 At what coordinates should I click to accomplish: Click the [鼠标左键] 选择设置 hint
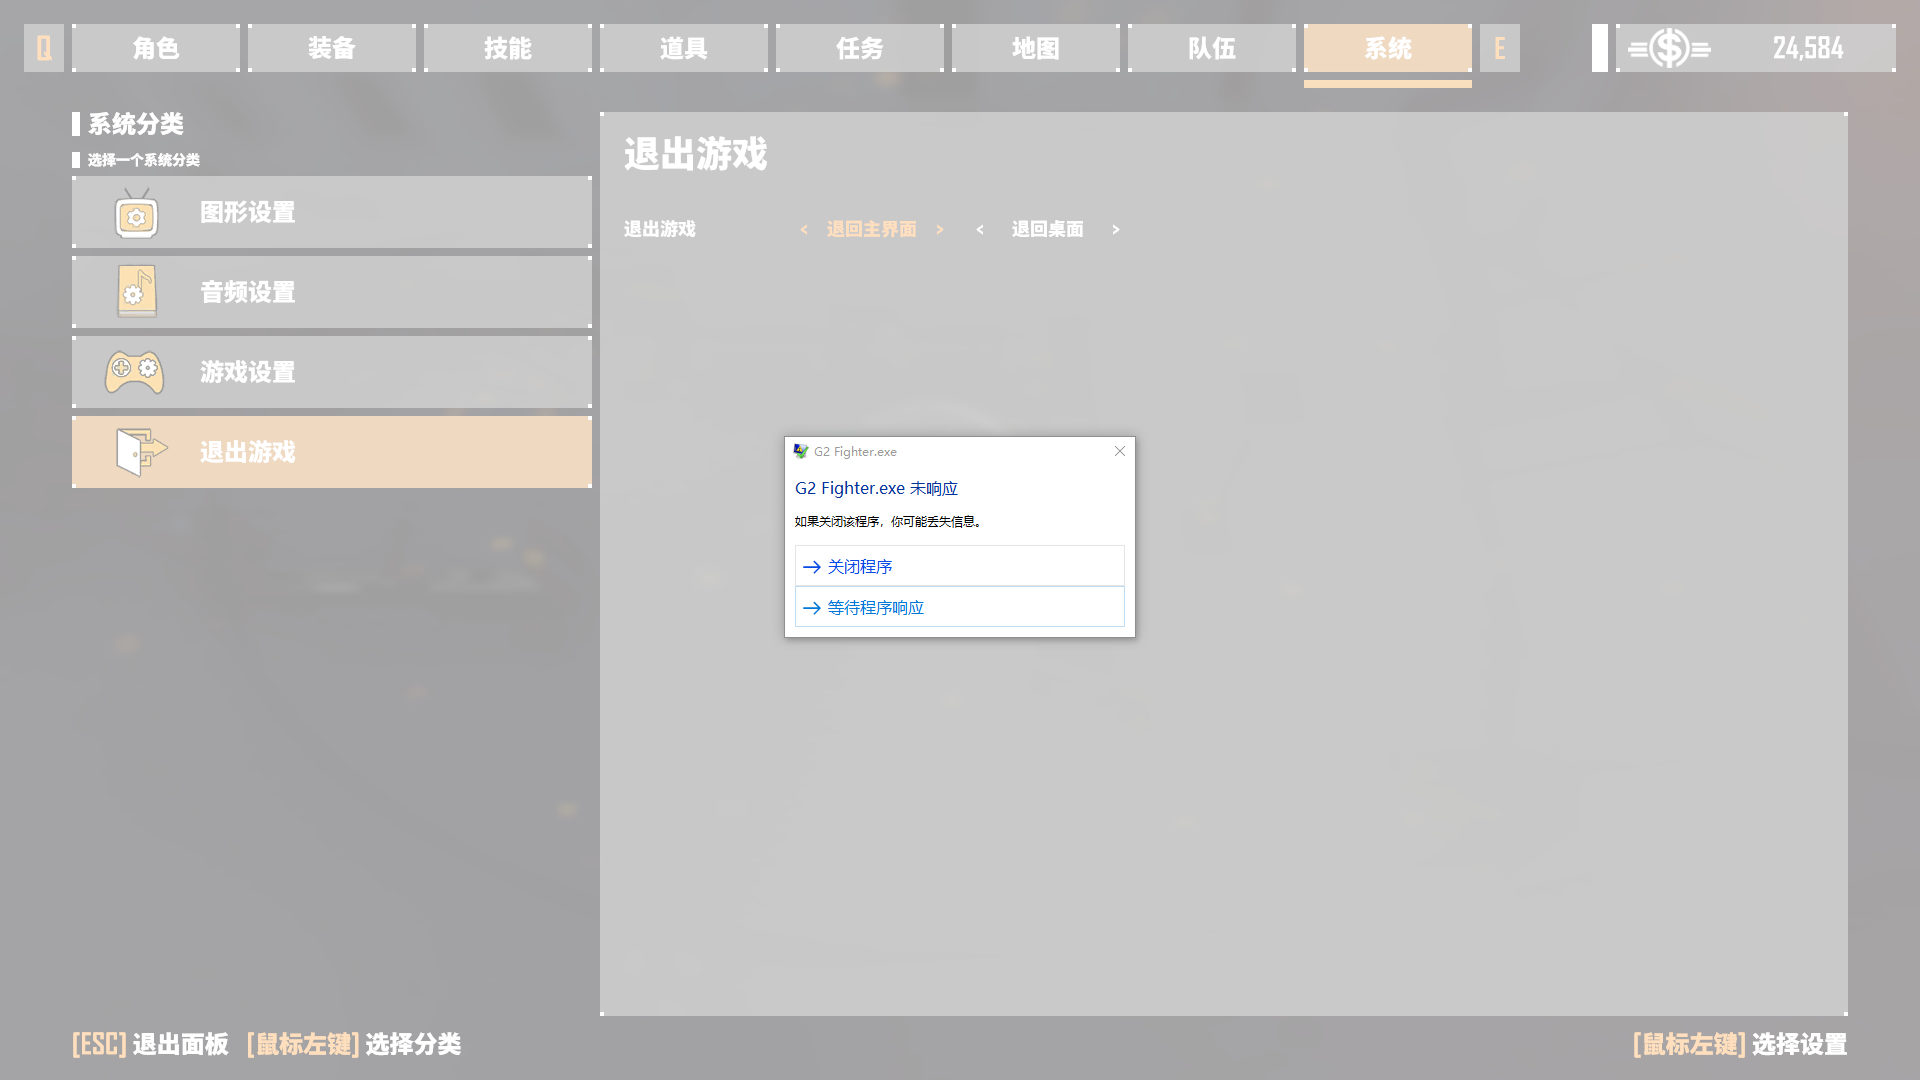[x=1740, y=1044]
